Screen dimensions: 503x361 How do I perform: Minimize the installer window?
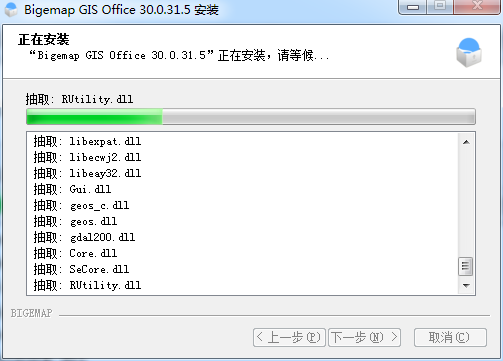point(413,7)
